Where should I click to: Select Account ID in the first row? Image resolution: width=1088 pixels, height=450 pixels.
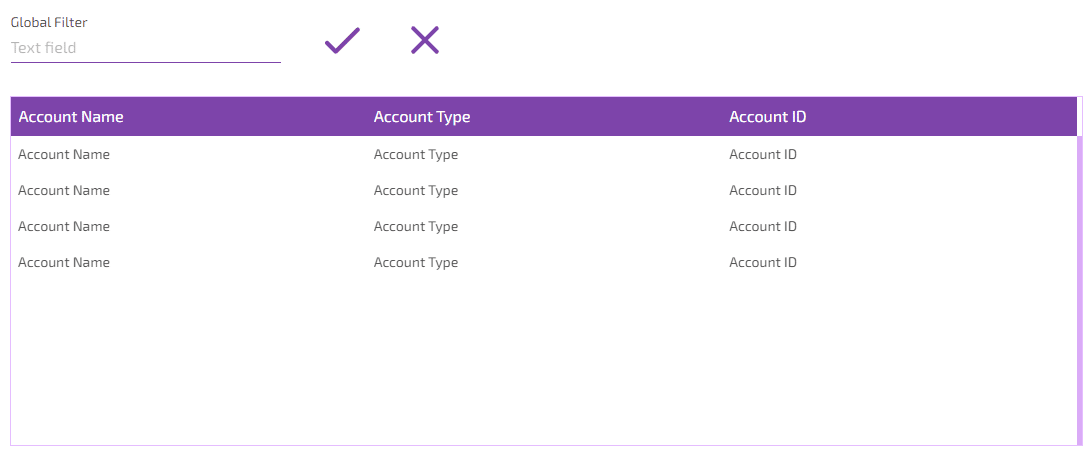point(763,155)
